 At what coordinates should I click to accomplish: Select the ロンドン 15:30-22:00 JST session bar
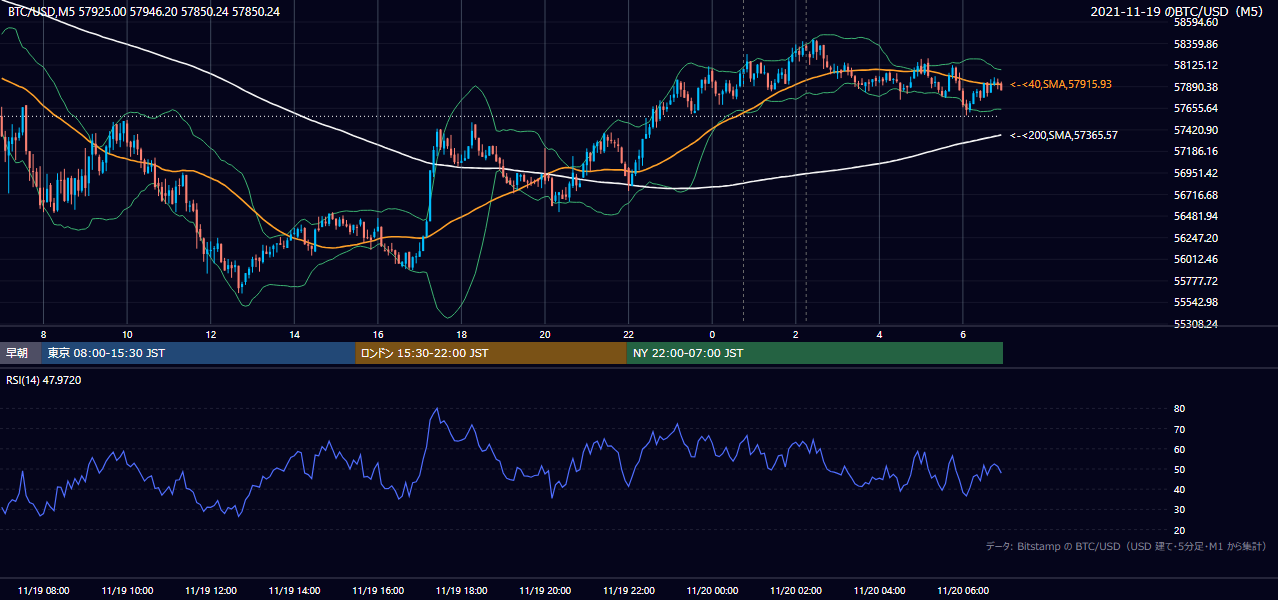click(x=491, y=353)
